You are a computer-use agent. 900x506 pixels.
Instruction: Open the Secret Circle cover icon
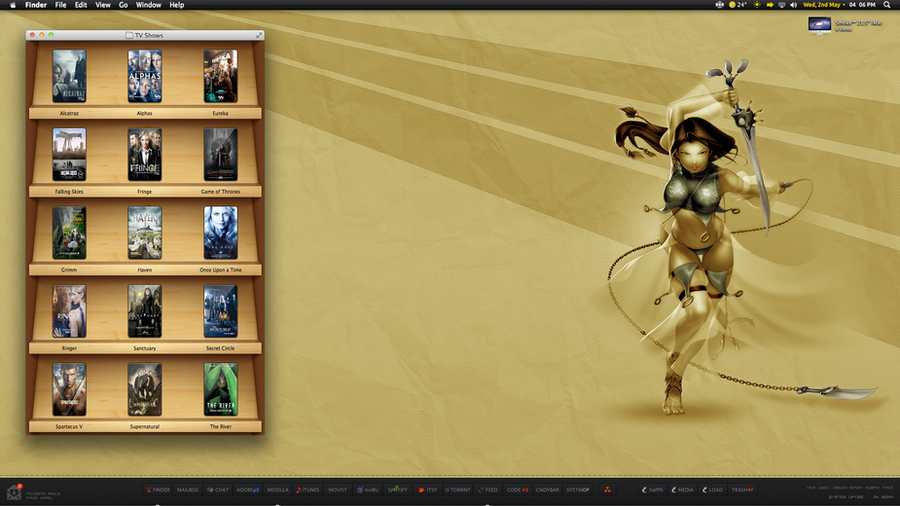[220, 311]
